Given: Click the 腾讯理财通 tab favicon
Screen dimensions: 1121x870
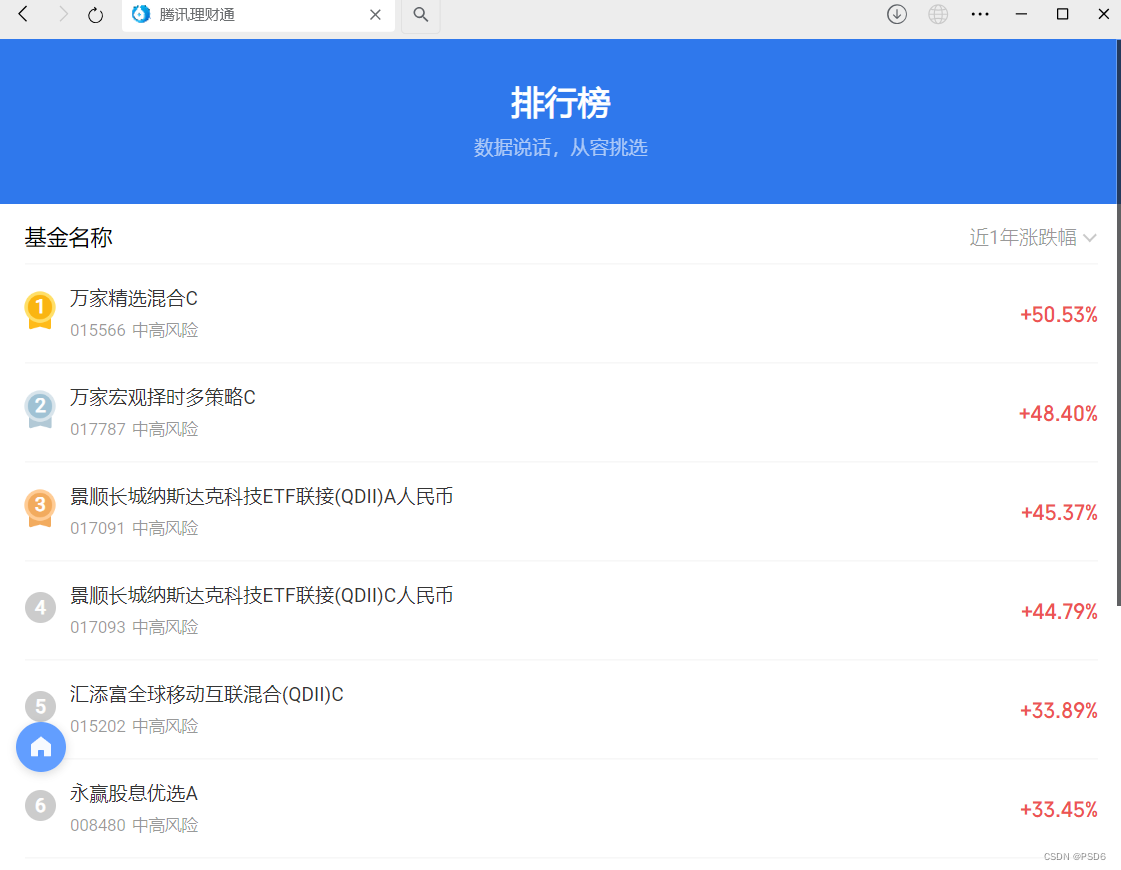Looking at the screenshot, I should pos(141,14).
